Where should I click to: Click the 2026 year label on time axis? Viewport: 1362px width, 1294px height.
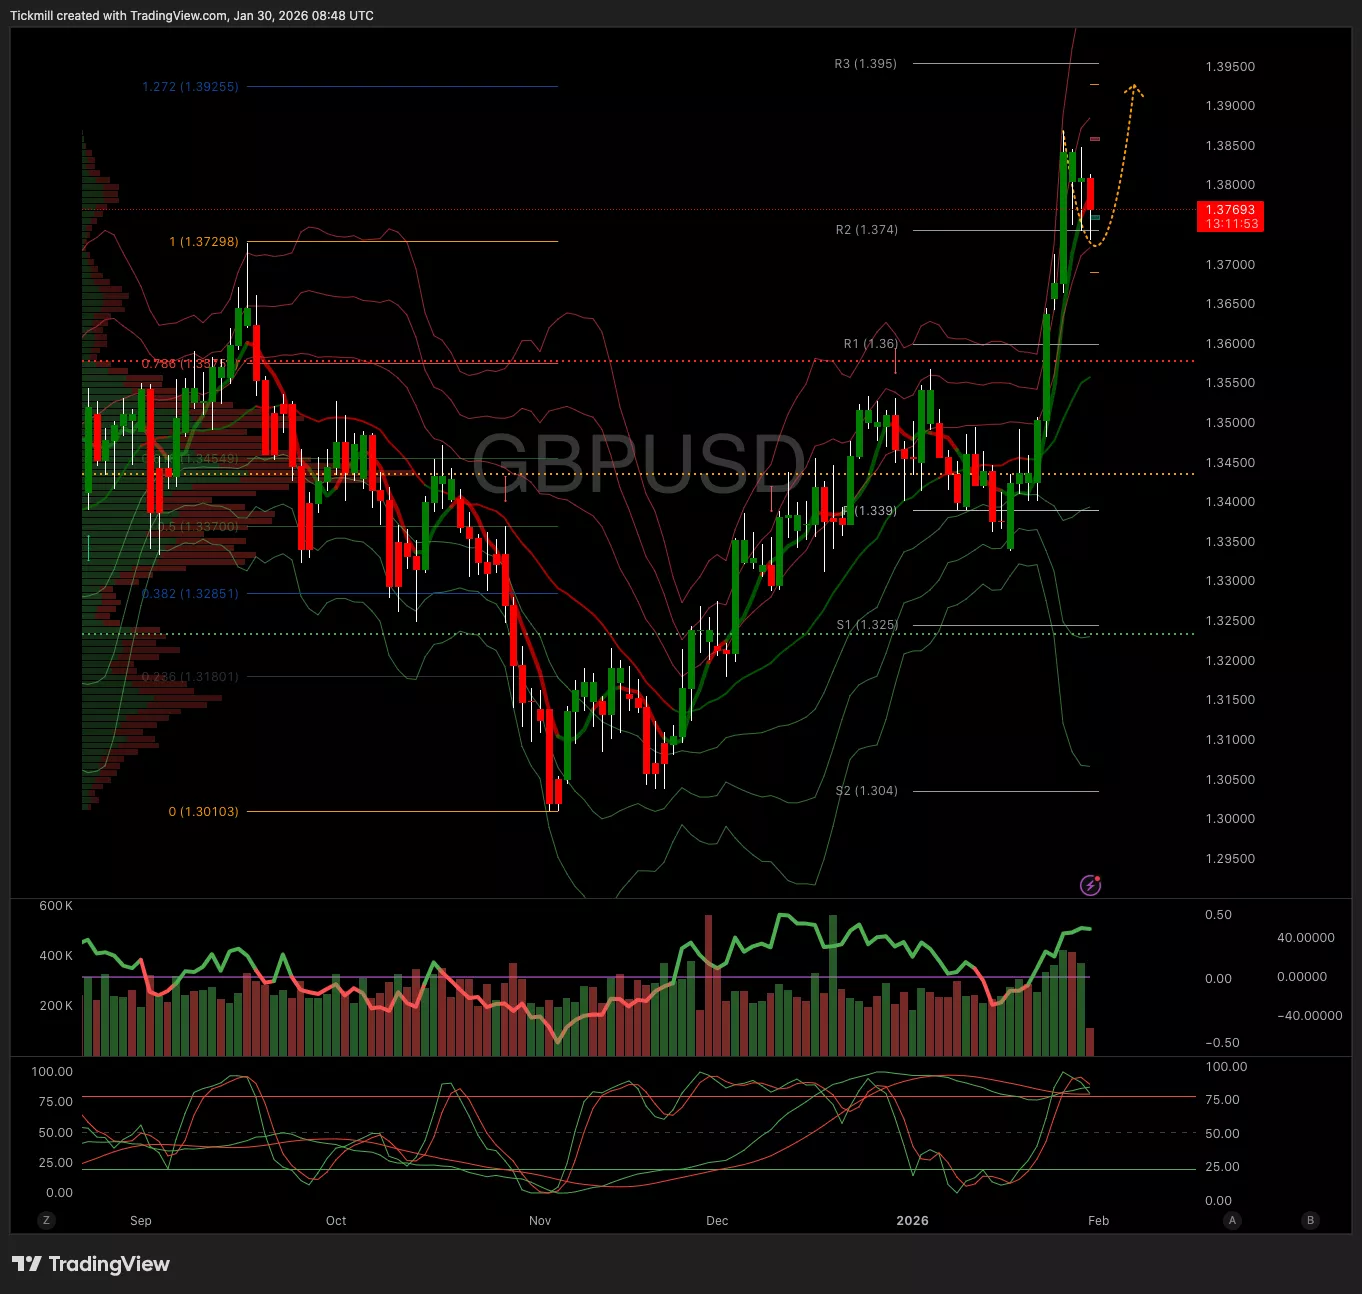point(912,1221)
